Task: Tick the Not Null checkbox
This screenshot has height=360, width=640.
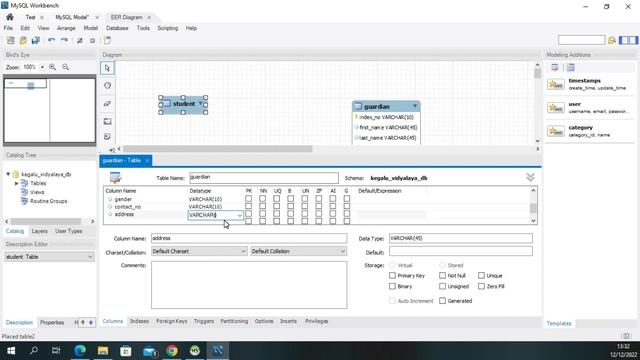Action: [x=442, y=276]
